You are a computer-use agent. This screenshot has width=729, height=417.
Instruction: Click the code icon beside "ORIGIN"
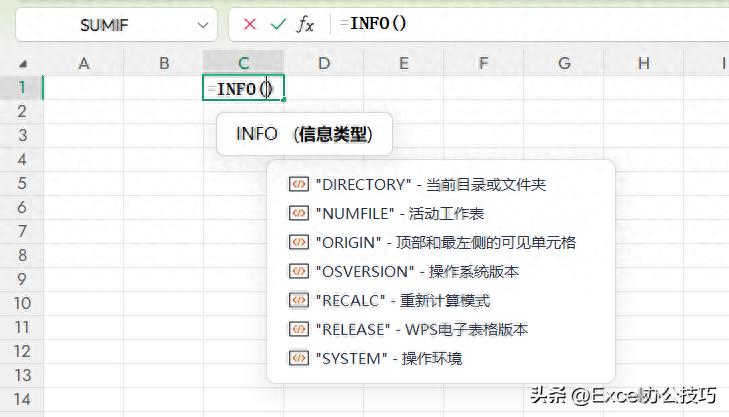click(x=298, y=242)
